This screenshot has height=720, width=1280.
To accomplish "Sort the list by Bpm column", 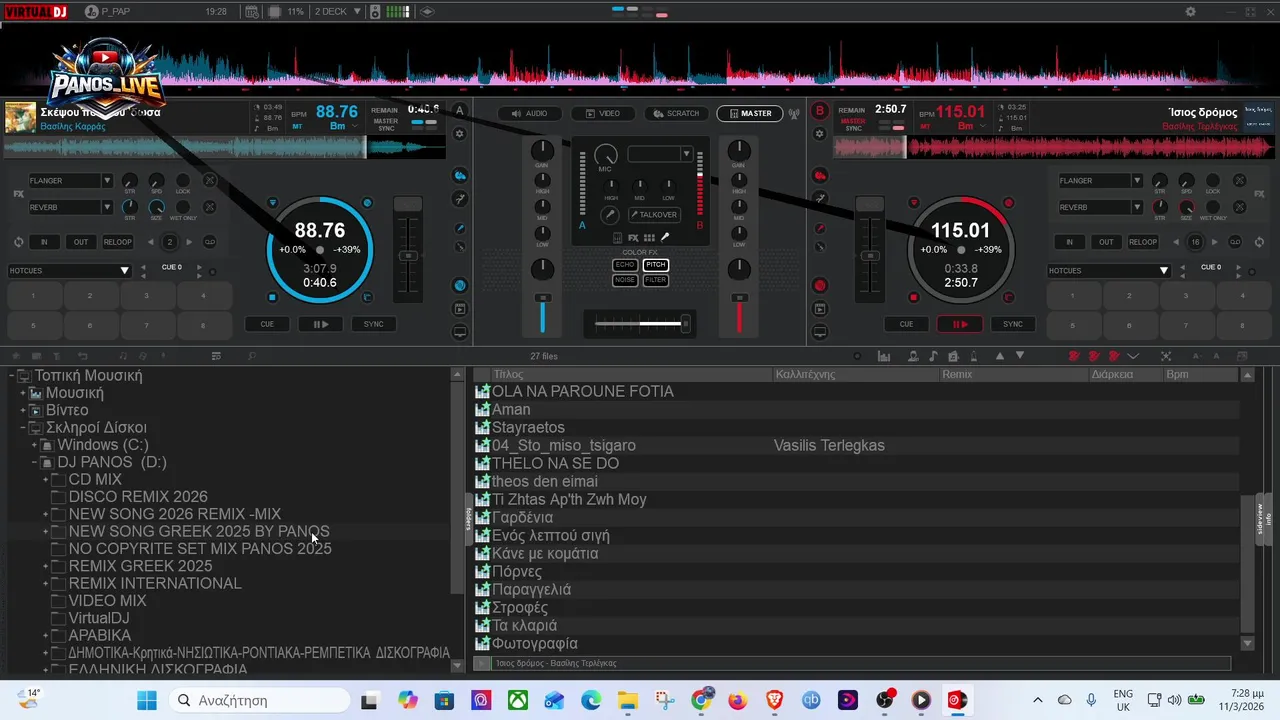I will coord(1200,374).
